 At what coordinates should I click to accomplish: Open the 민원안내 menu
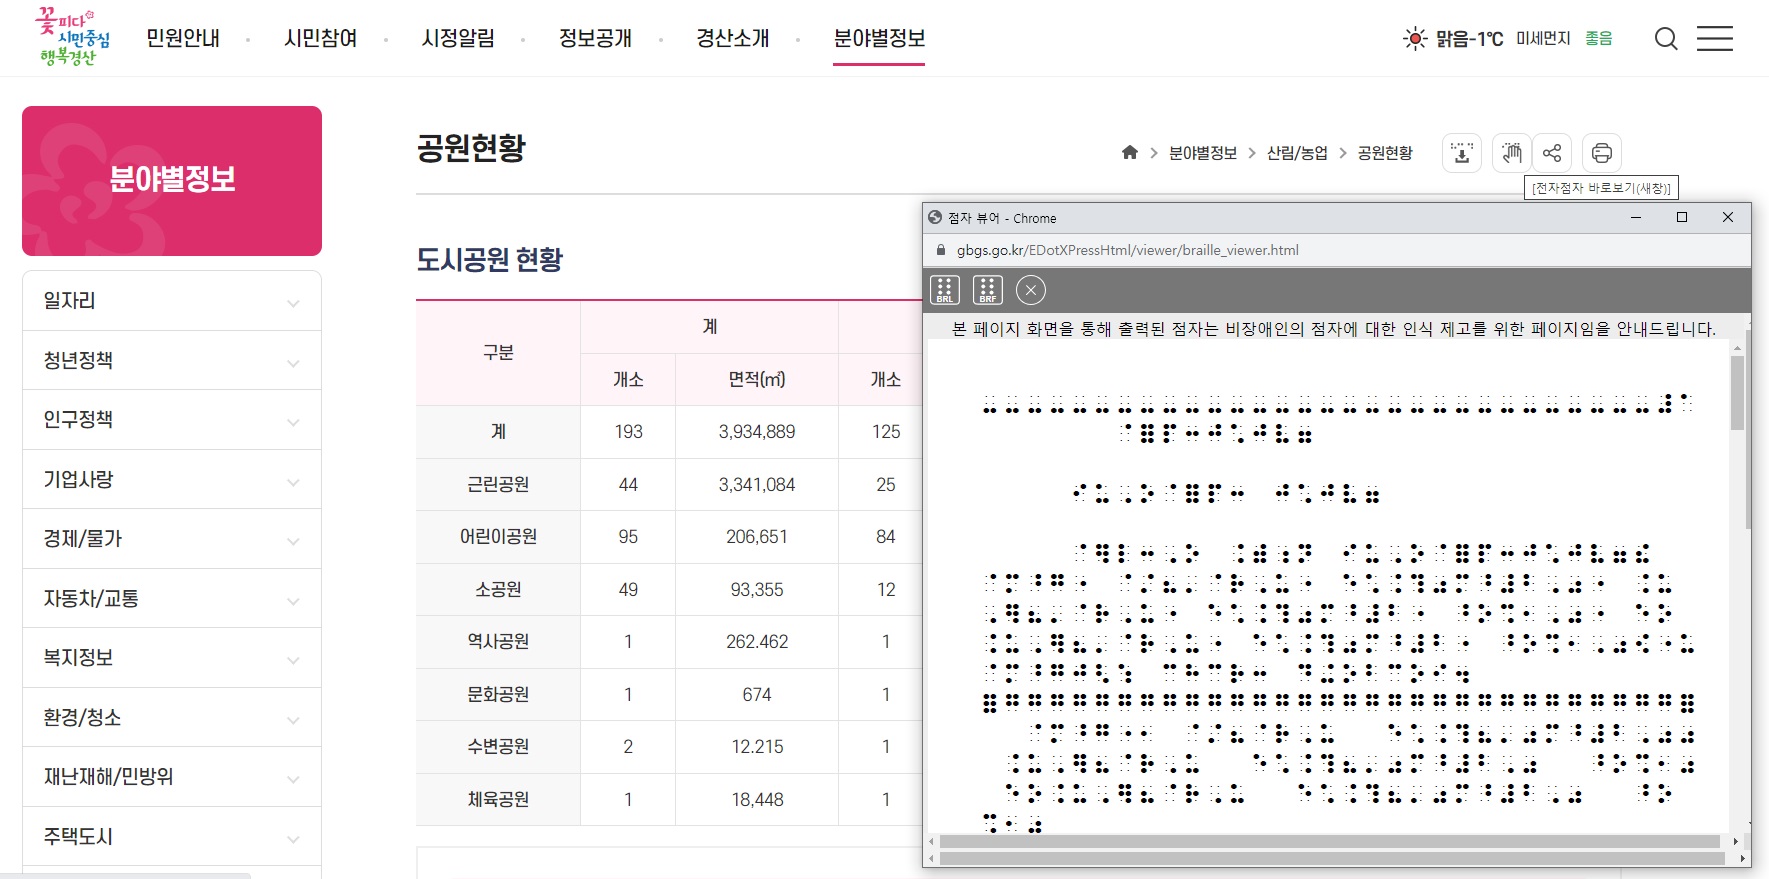point(183,38)
